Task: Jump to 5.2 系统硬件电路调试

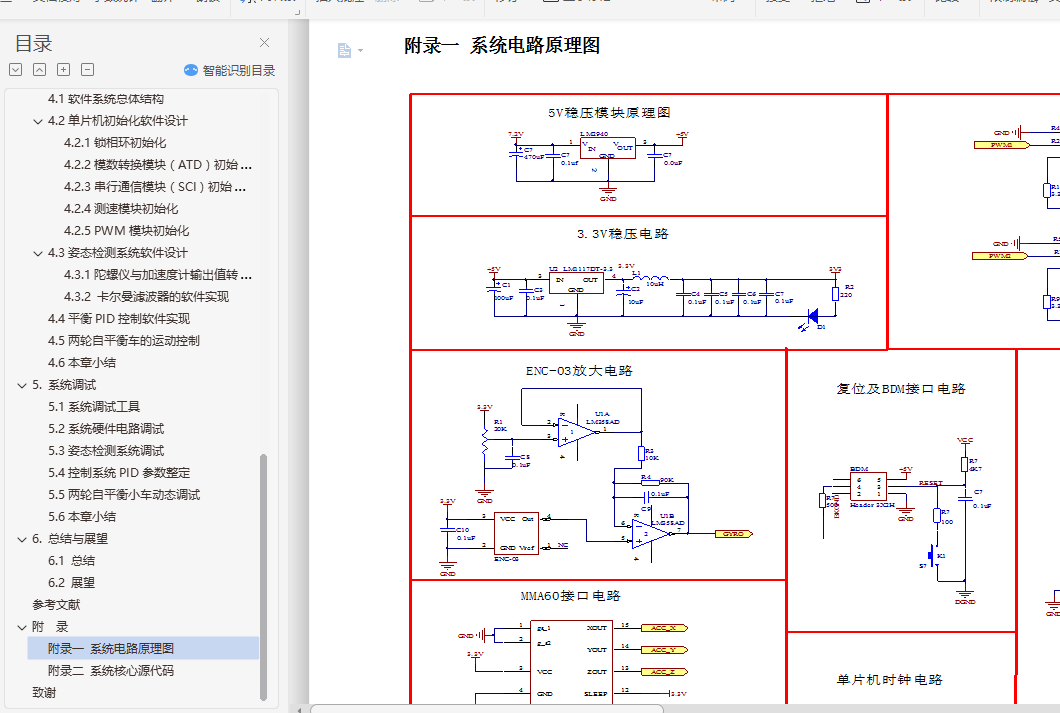Action: point(106,428)
